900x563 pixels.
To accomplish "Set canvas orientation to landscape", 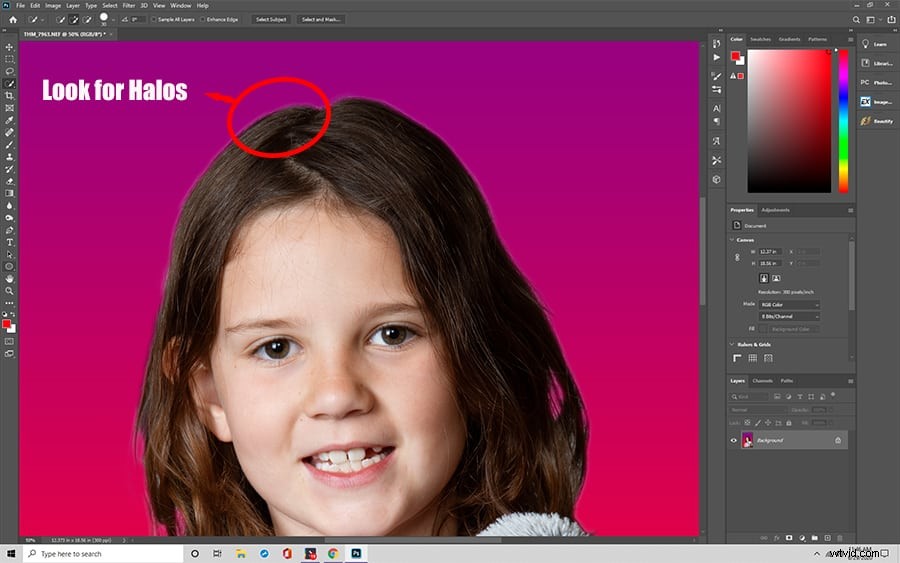I will pyautogui.click(x=775, y=278).
